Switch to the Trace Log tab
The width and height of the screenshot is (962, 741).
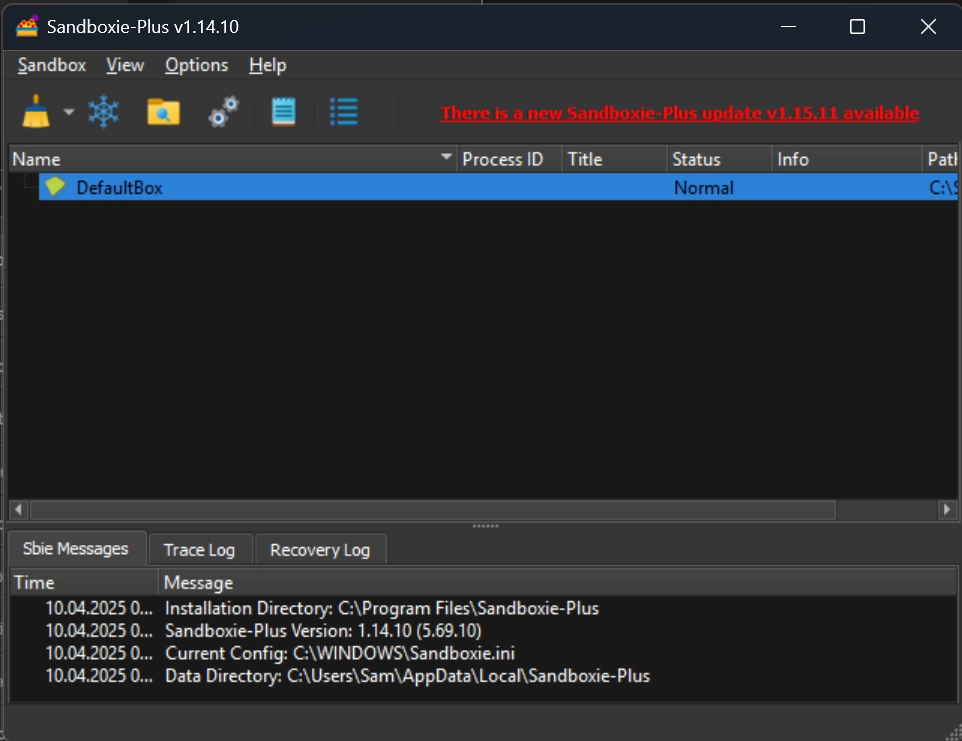point(199,550)
